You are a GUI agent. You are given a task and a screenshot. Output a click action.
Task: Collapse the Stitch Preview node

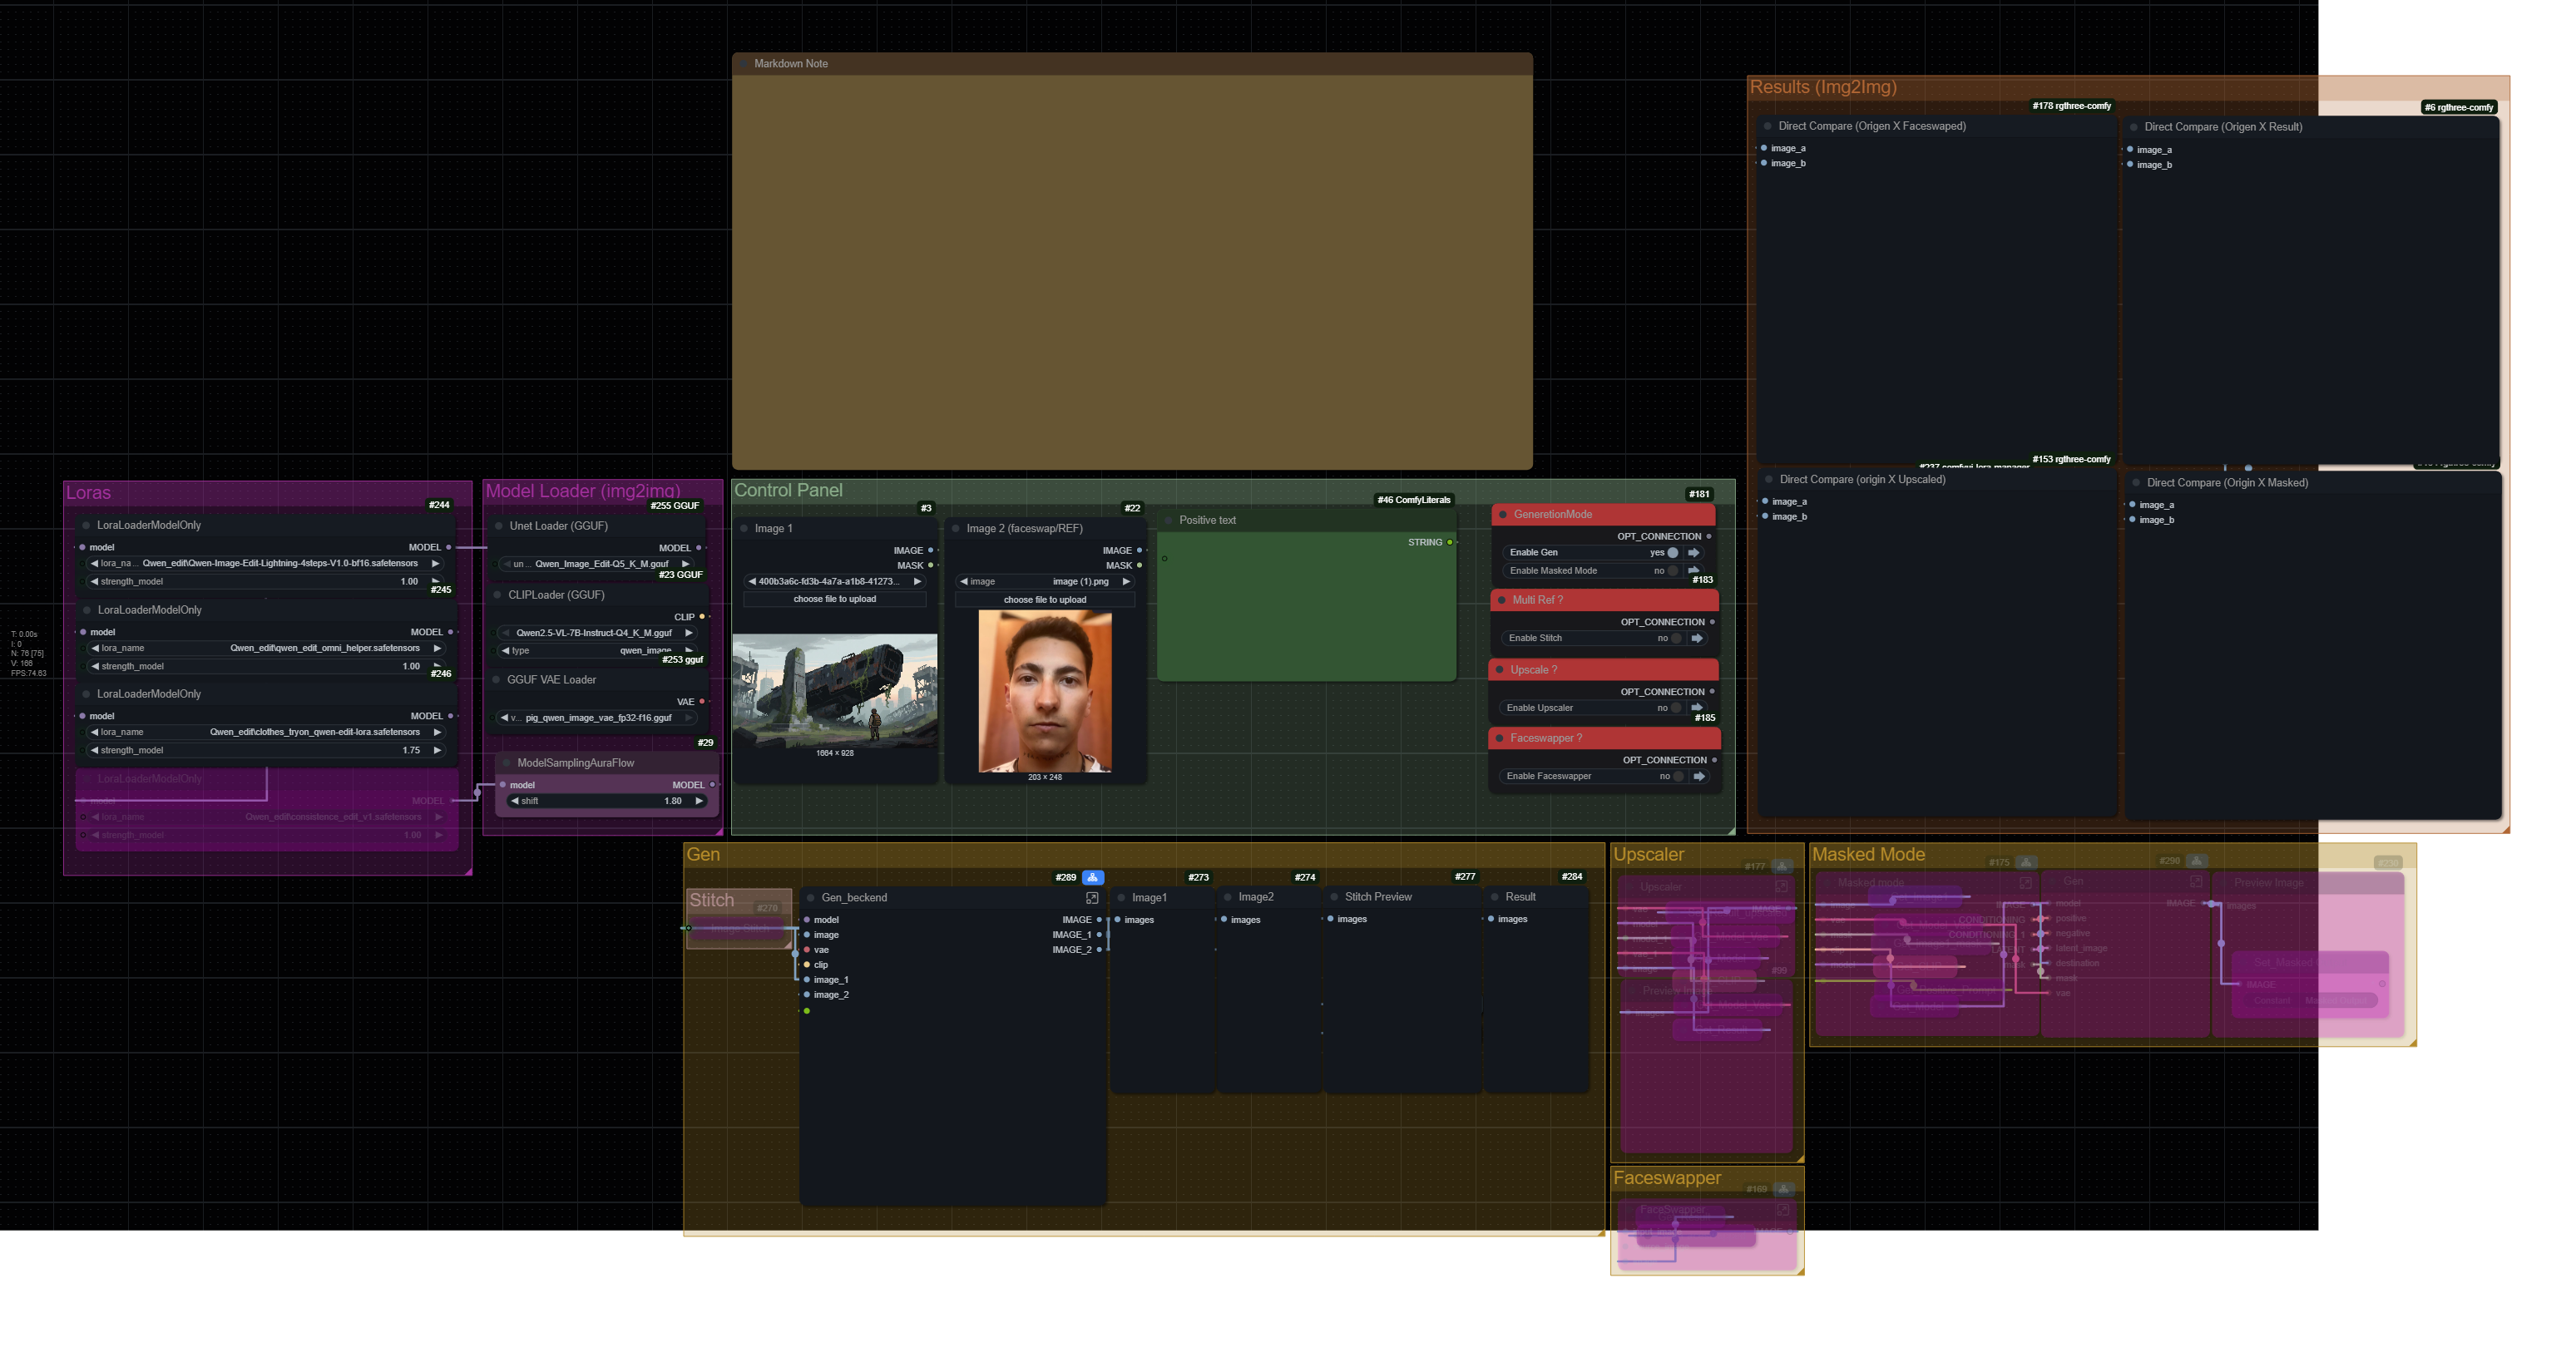(x=1334, y=897)
